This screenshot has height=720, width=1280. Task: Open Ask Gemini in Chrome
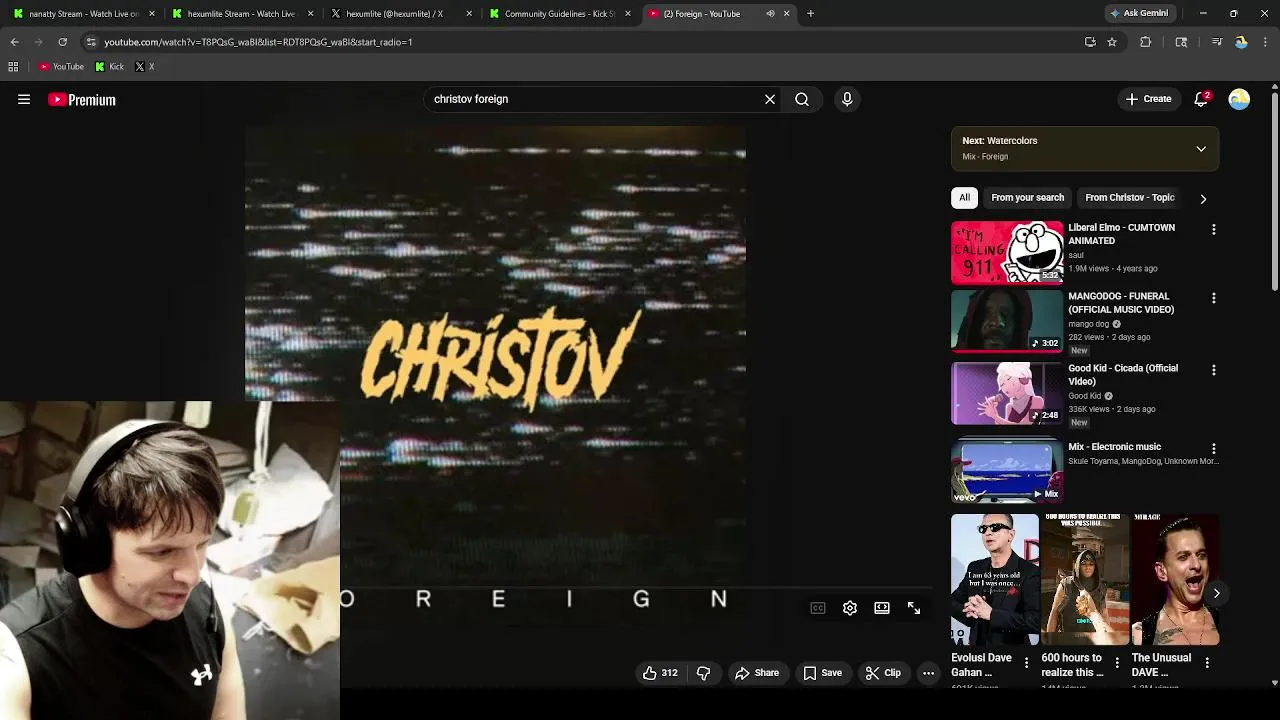pos(1138,13)
